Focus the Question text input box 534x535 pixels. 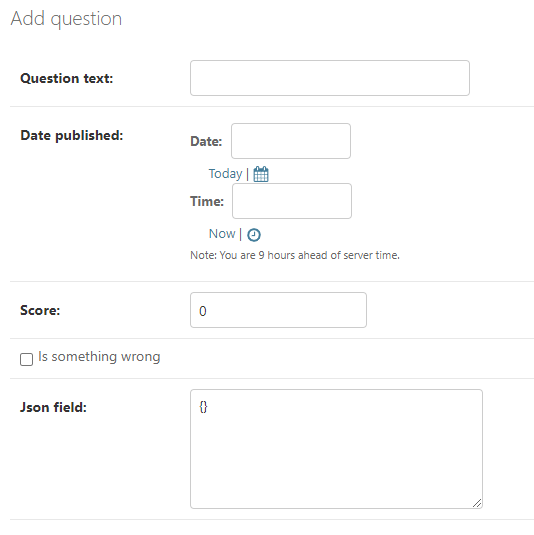point(330,78)
